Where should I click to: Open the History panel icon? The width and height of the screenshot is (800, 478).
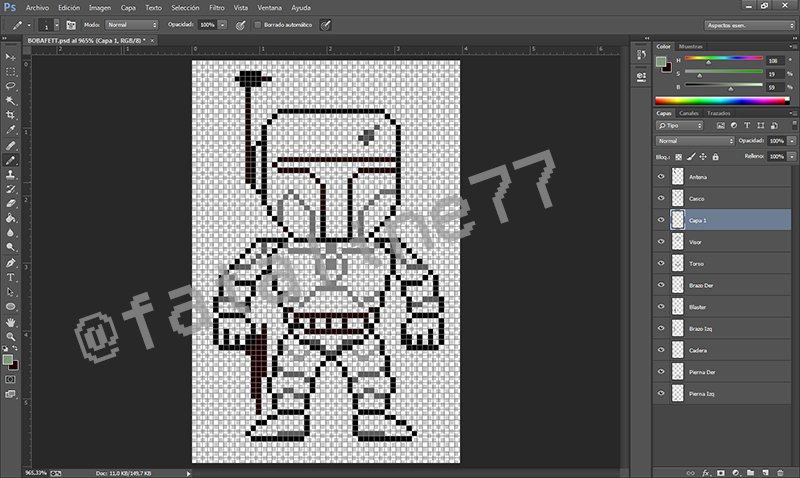point(641,55)
